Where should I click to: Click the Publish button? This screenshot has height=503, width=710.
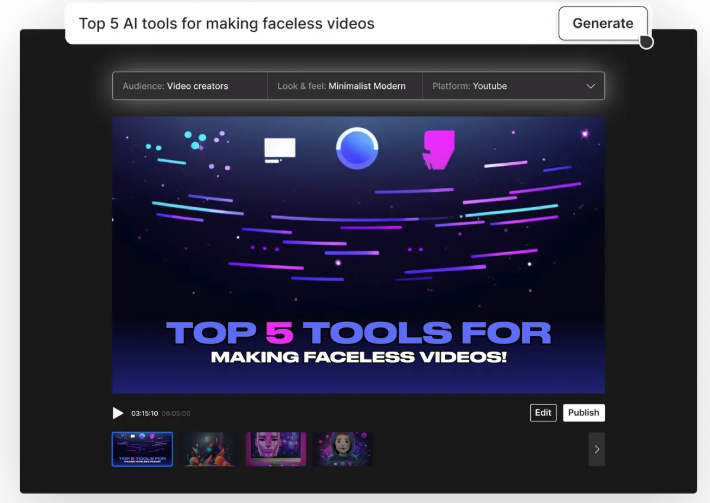point(583,412)
